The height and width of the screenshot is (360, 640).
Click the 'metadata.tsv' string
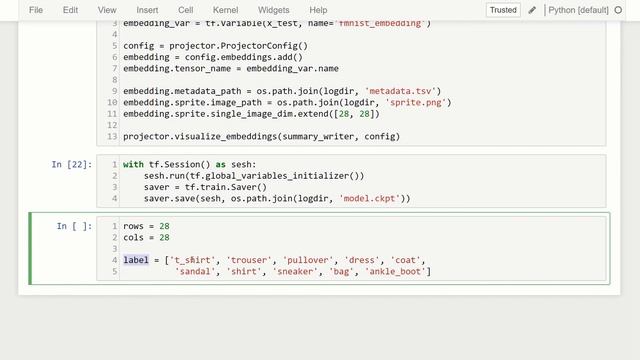pos(400,91)
